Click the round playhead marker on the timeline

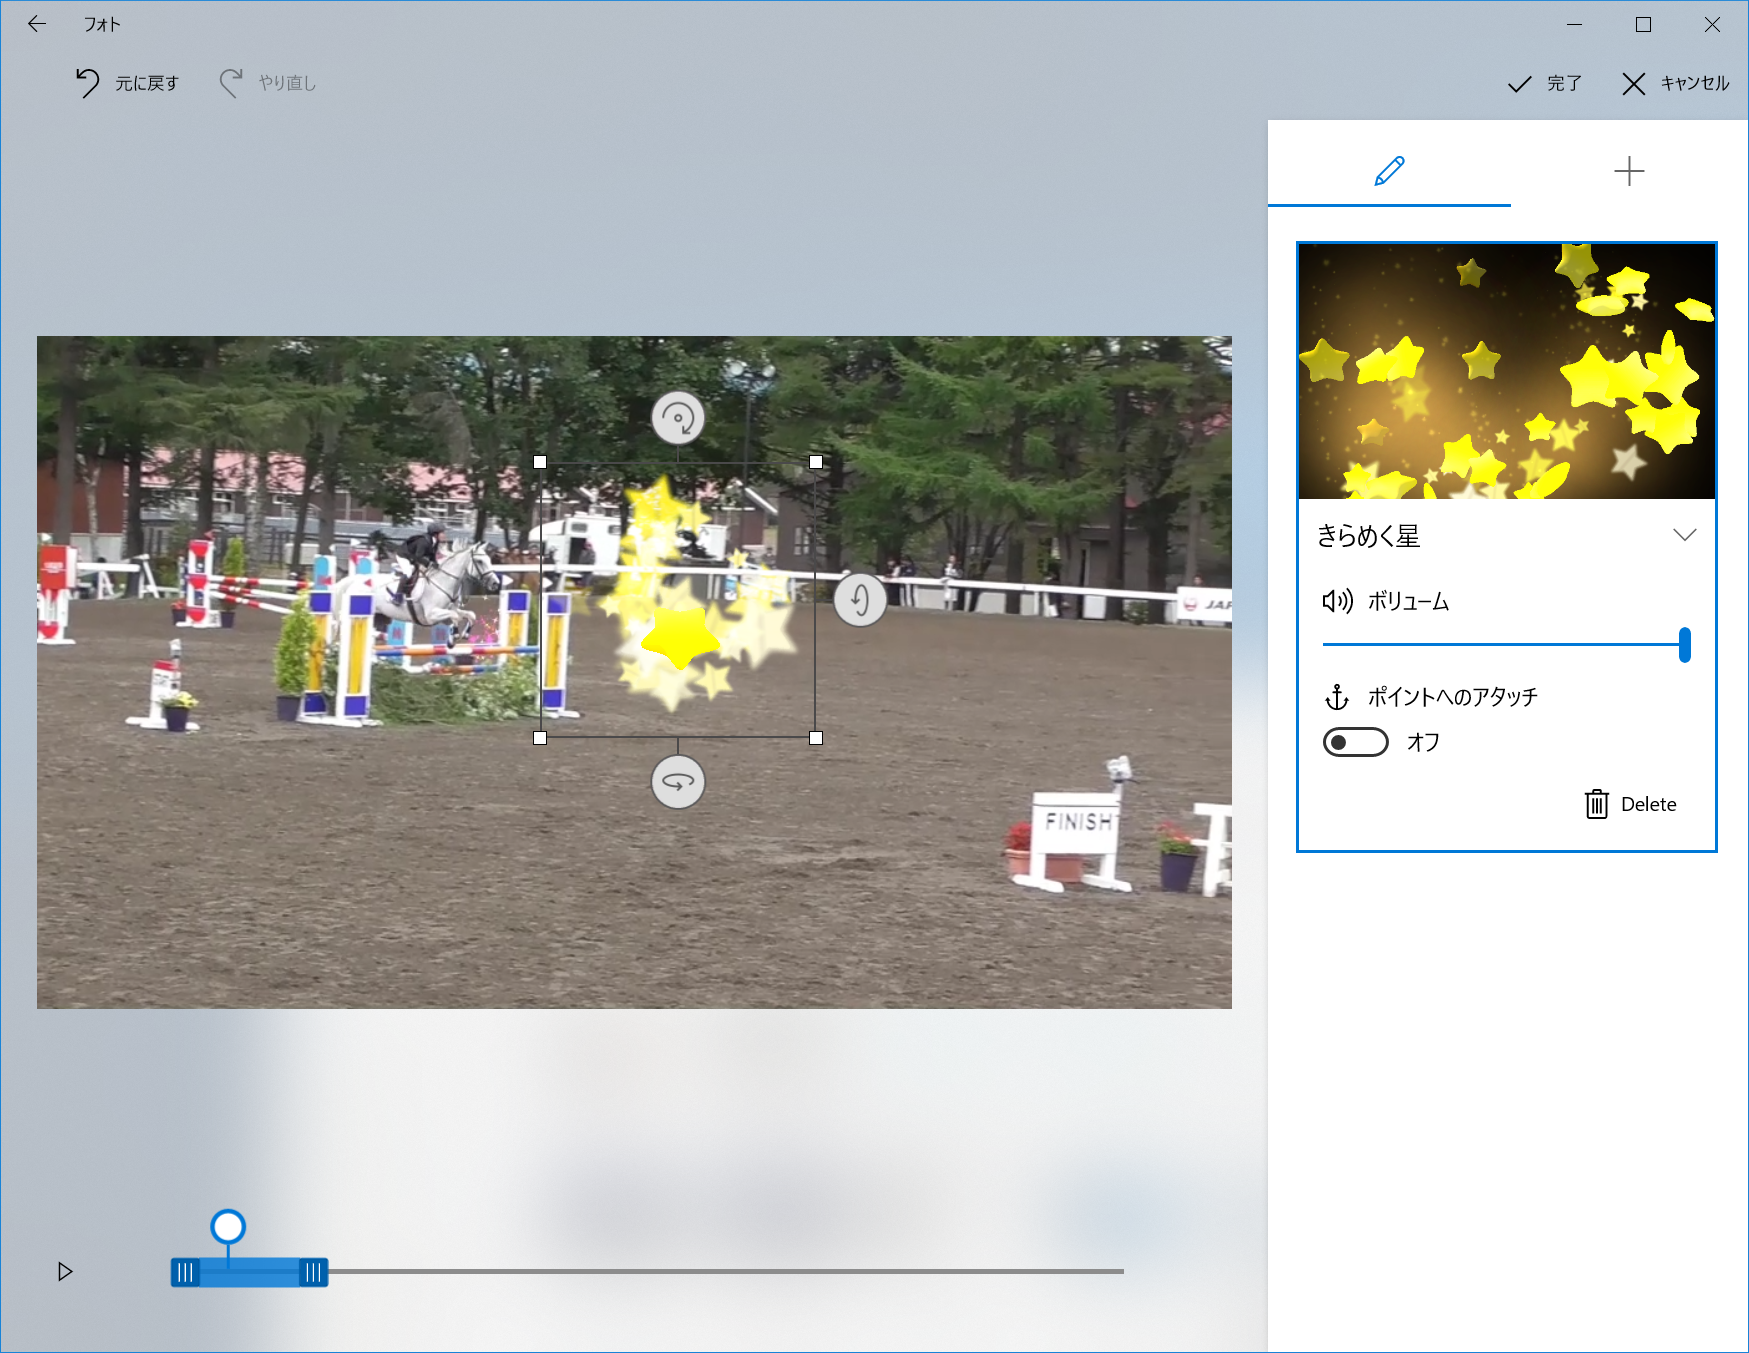(x=228, y=1226)
